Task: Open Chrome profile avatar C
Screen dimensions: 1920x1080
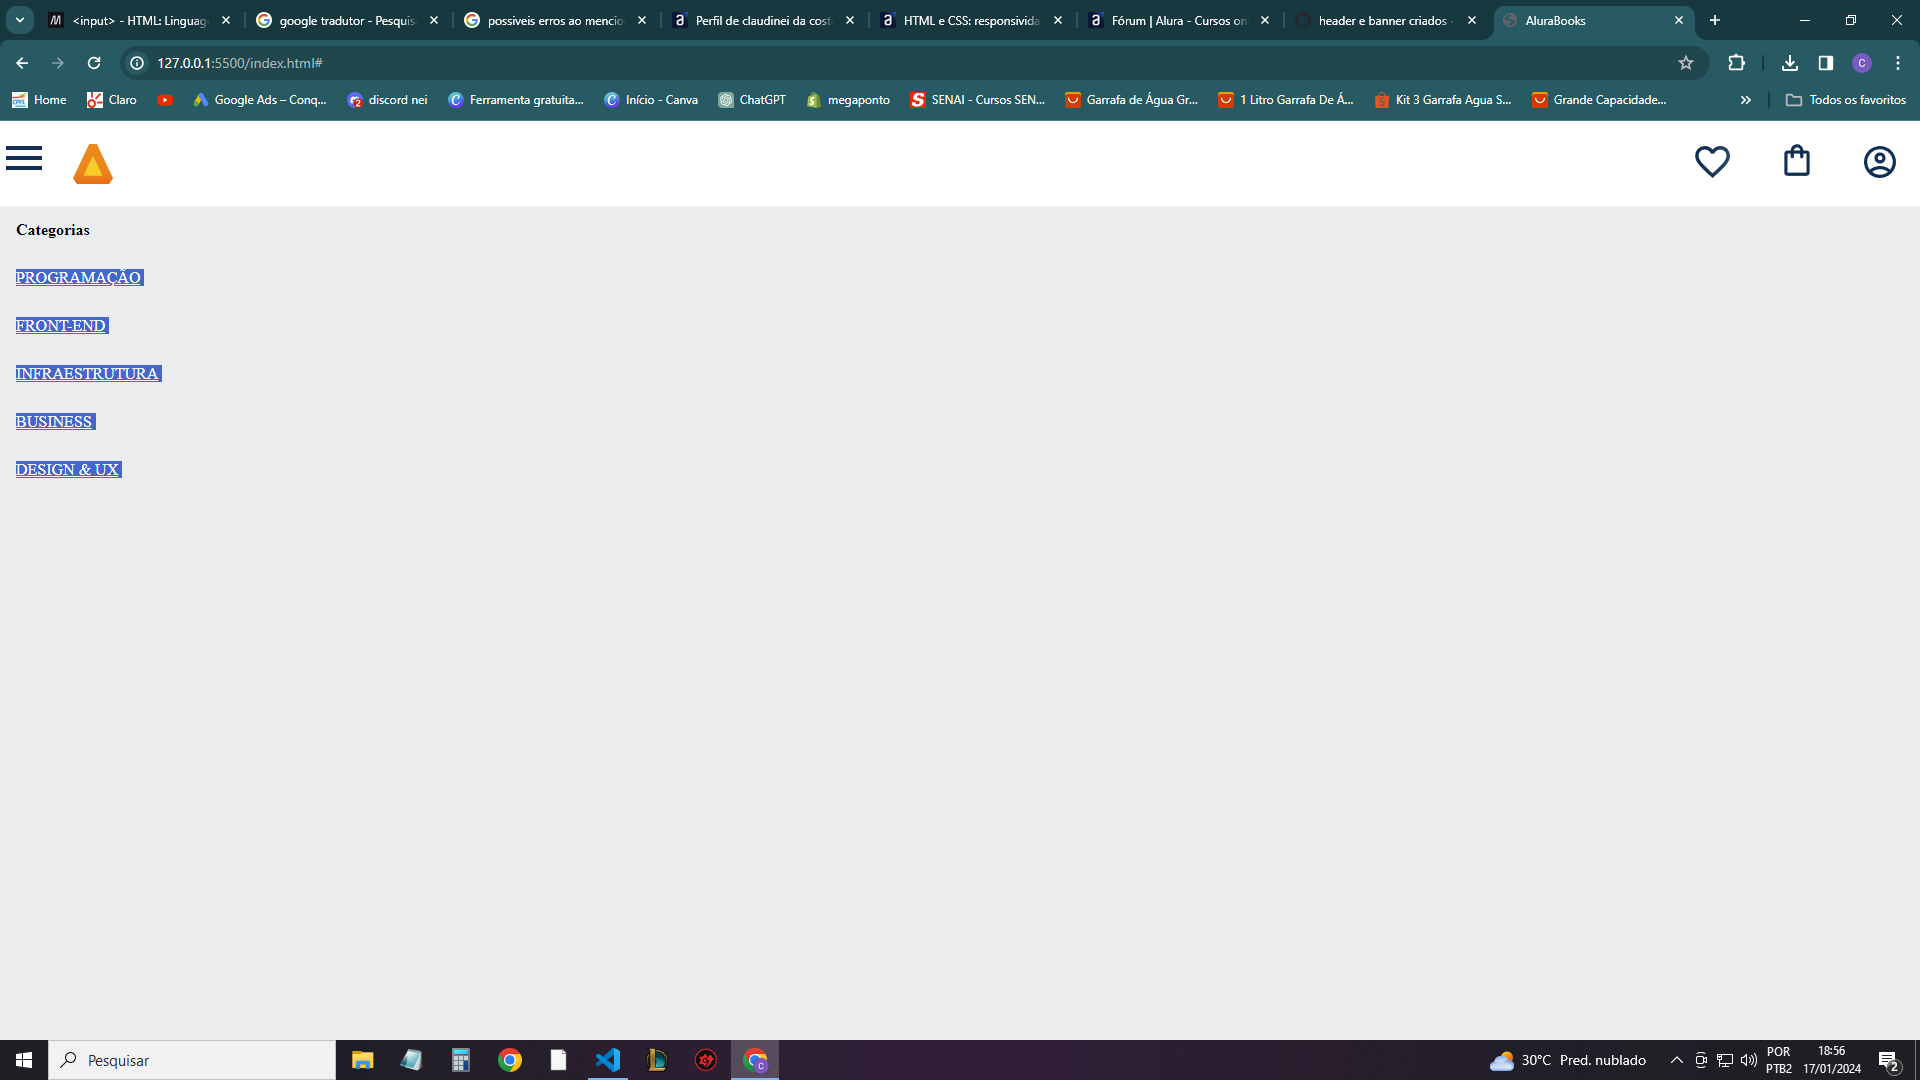Action: click(1862, 63)
